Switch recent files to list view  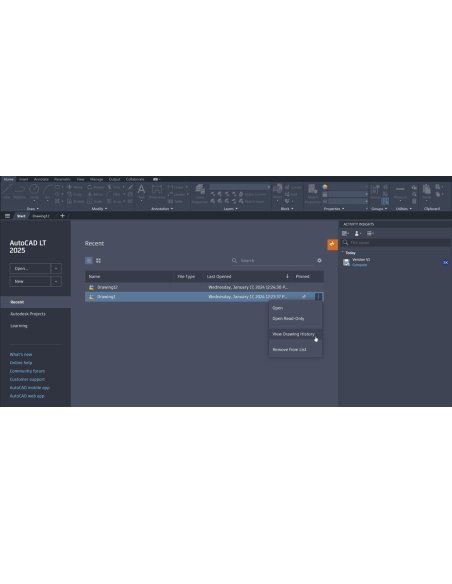(x=89, y=260)
